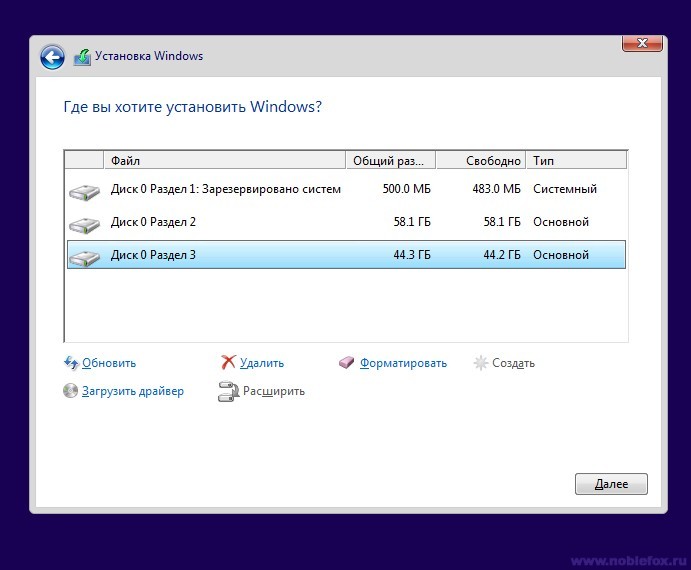Image resolution: width=691 pixels, height=570 pixels.
Task: Click the drive icon of Диск 0 Раздел 1
Action: tap(85, 192)
